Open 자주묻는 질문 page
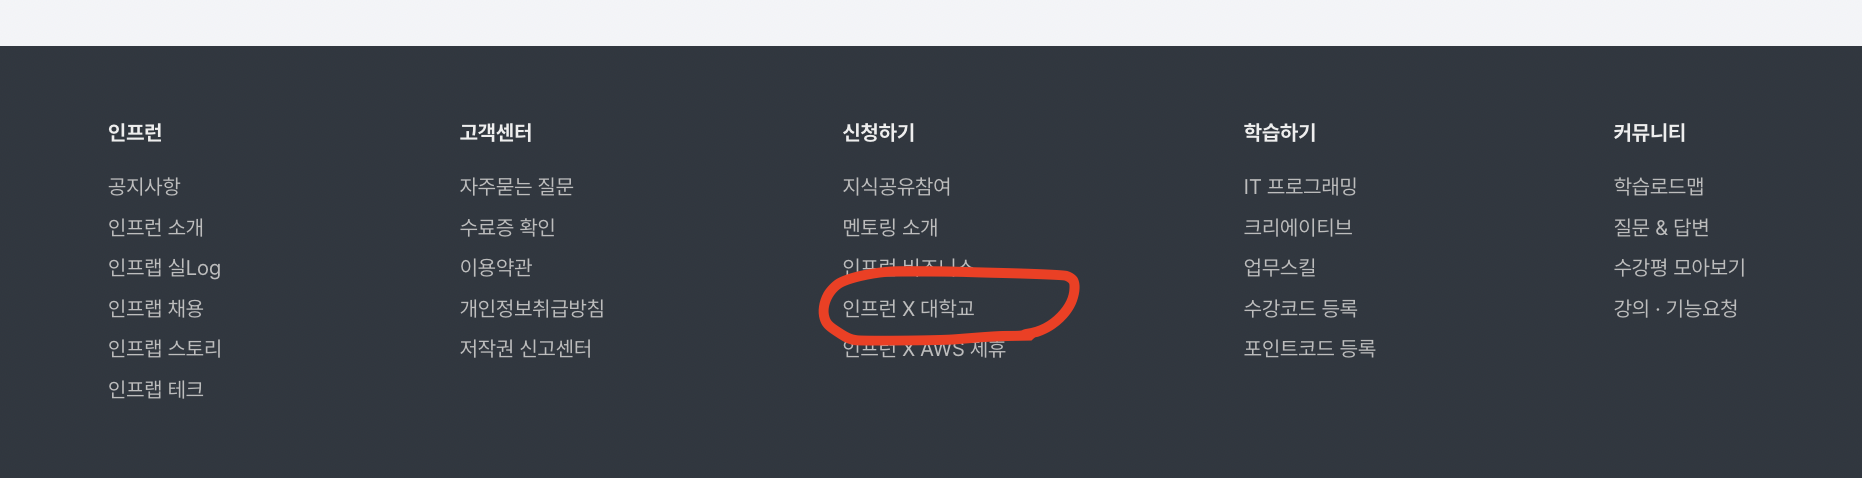Viewport: 1862px width, 478px height. point(516,186)
